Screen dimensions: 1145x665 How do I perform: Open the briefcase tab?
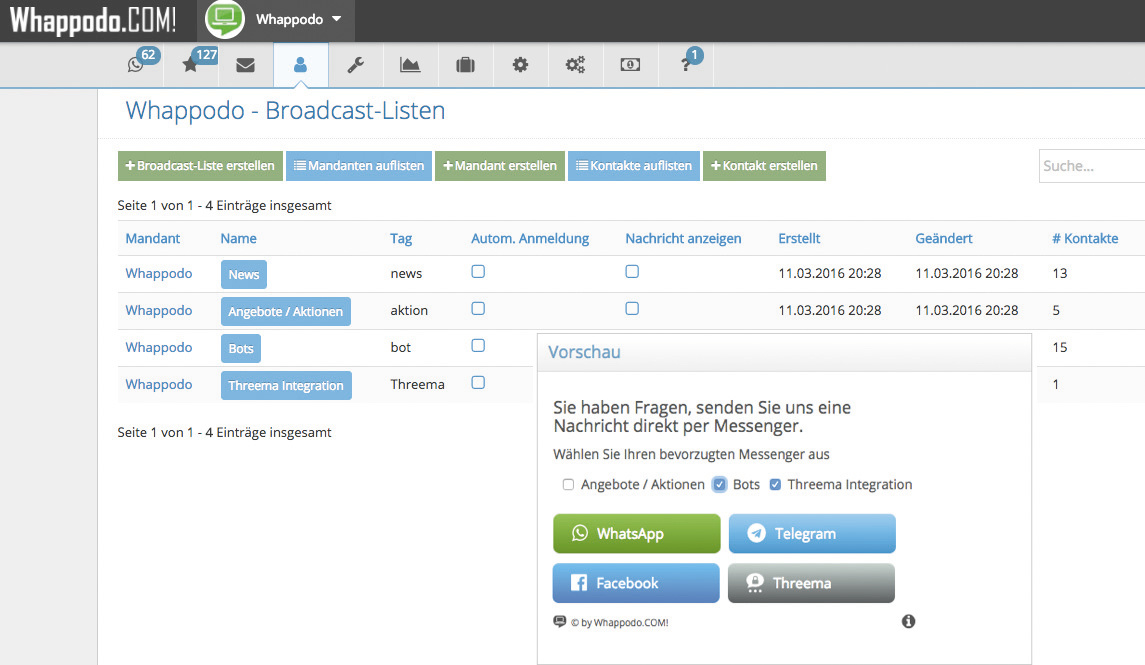click(465, 65)
